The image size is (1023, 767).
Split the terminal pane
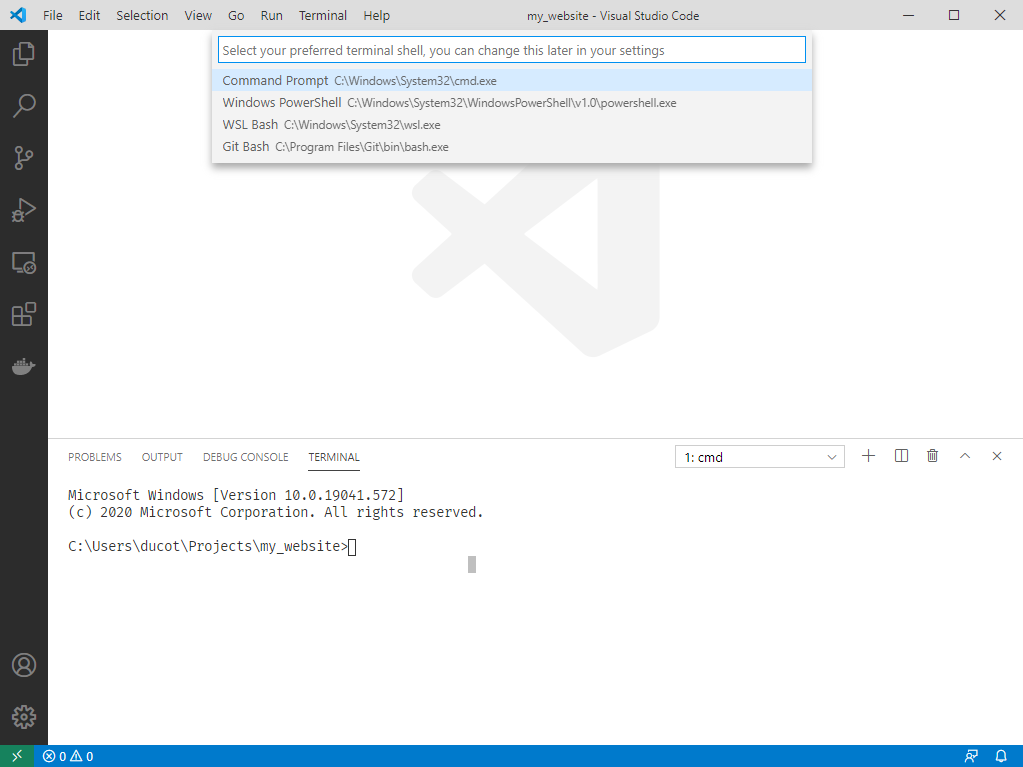tap(900, 455)
